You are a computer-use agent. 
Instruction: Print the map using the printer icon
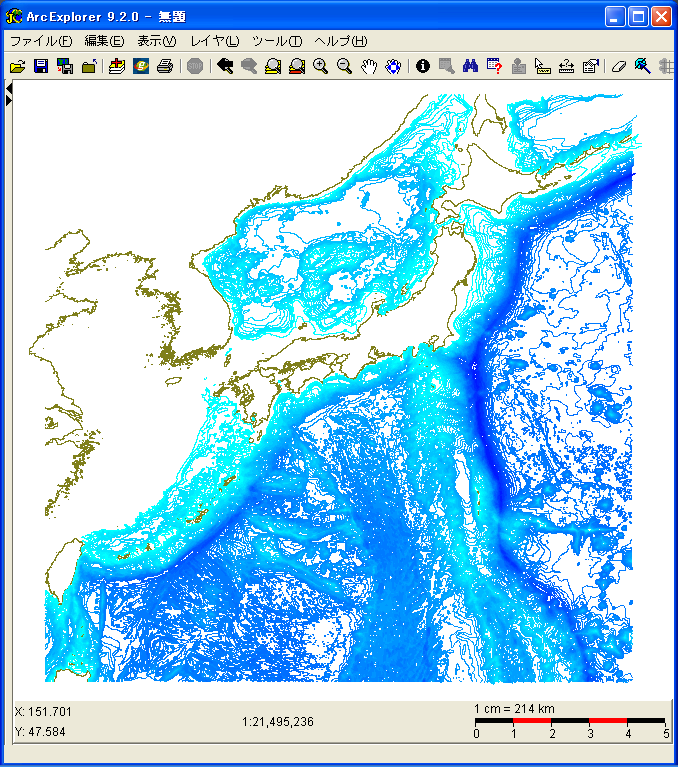(x=165, y=67)
